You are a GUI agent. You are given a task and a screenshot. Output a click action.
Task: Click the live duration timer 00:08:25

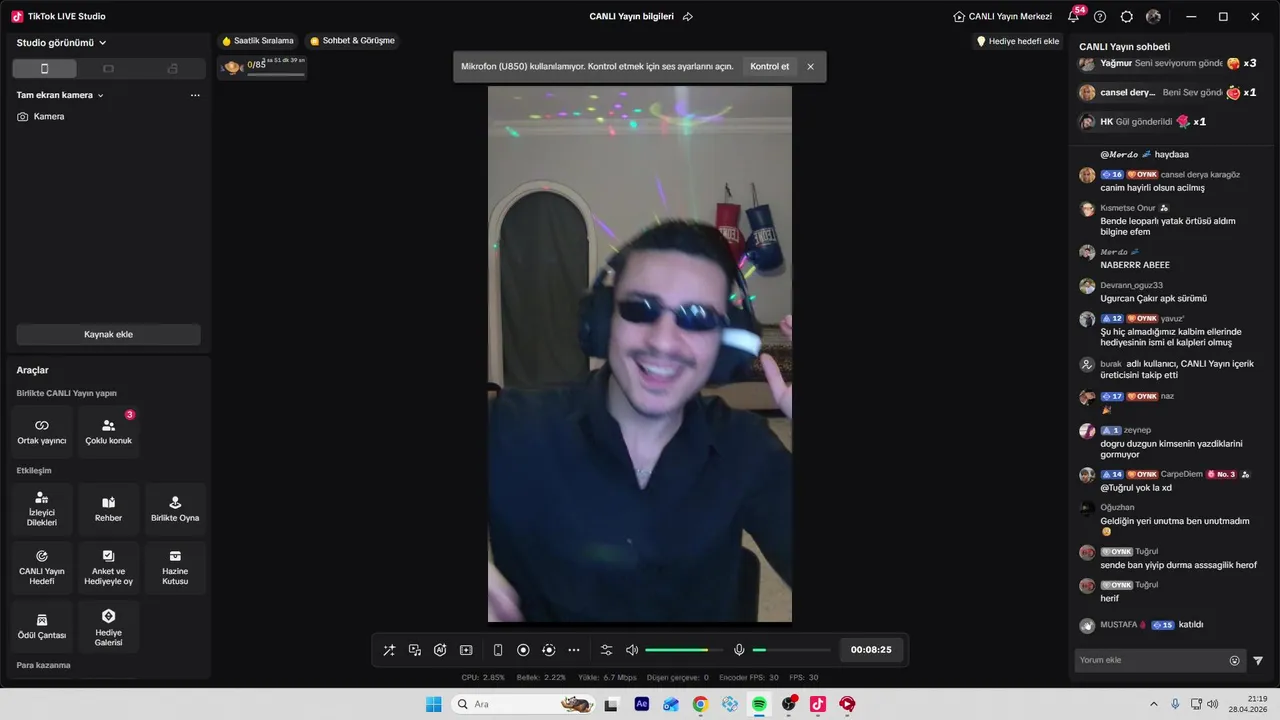871,650
